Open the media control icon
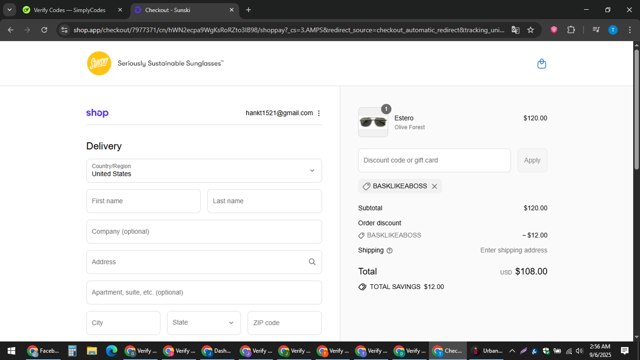 596,30
